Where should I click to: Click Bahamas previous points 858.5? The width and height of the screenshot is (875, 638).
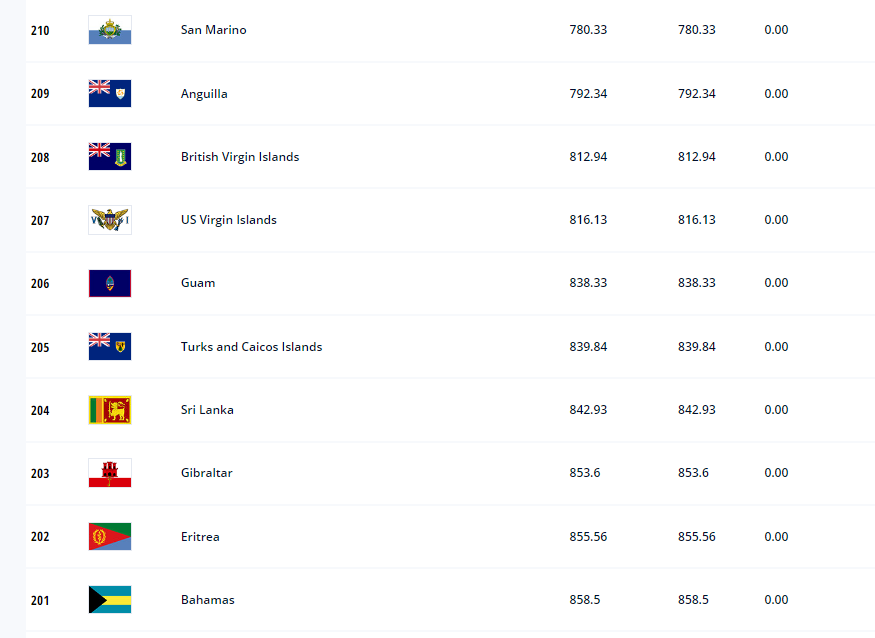[693, 599]
